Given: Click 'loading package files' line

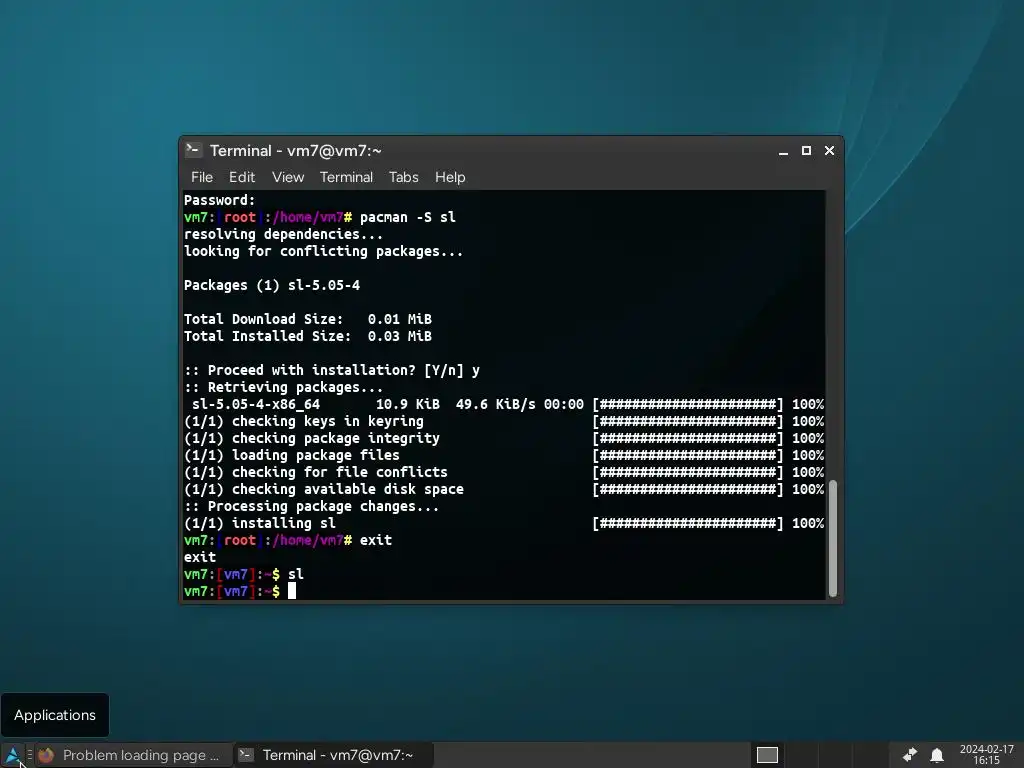Looking at the screenshot, I should point(504,455).
